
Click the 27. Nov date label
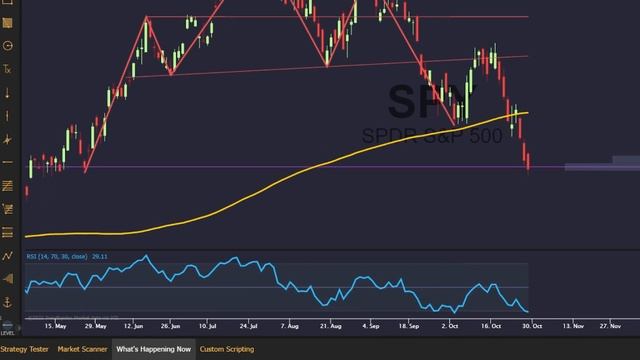tap(610, 326)
